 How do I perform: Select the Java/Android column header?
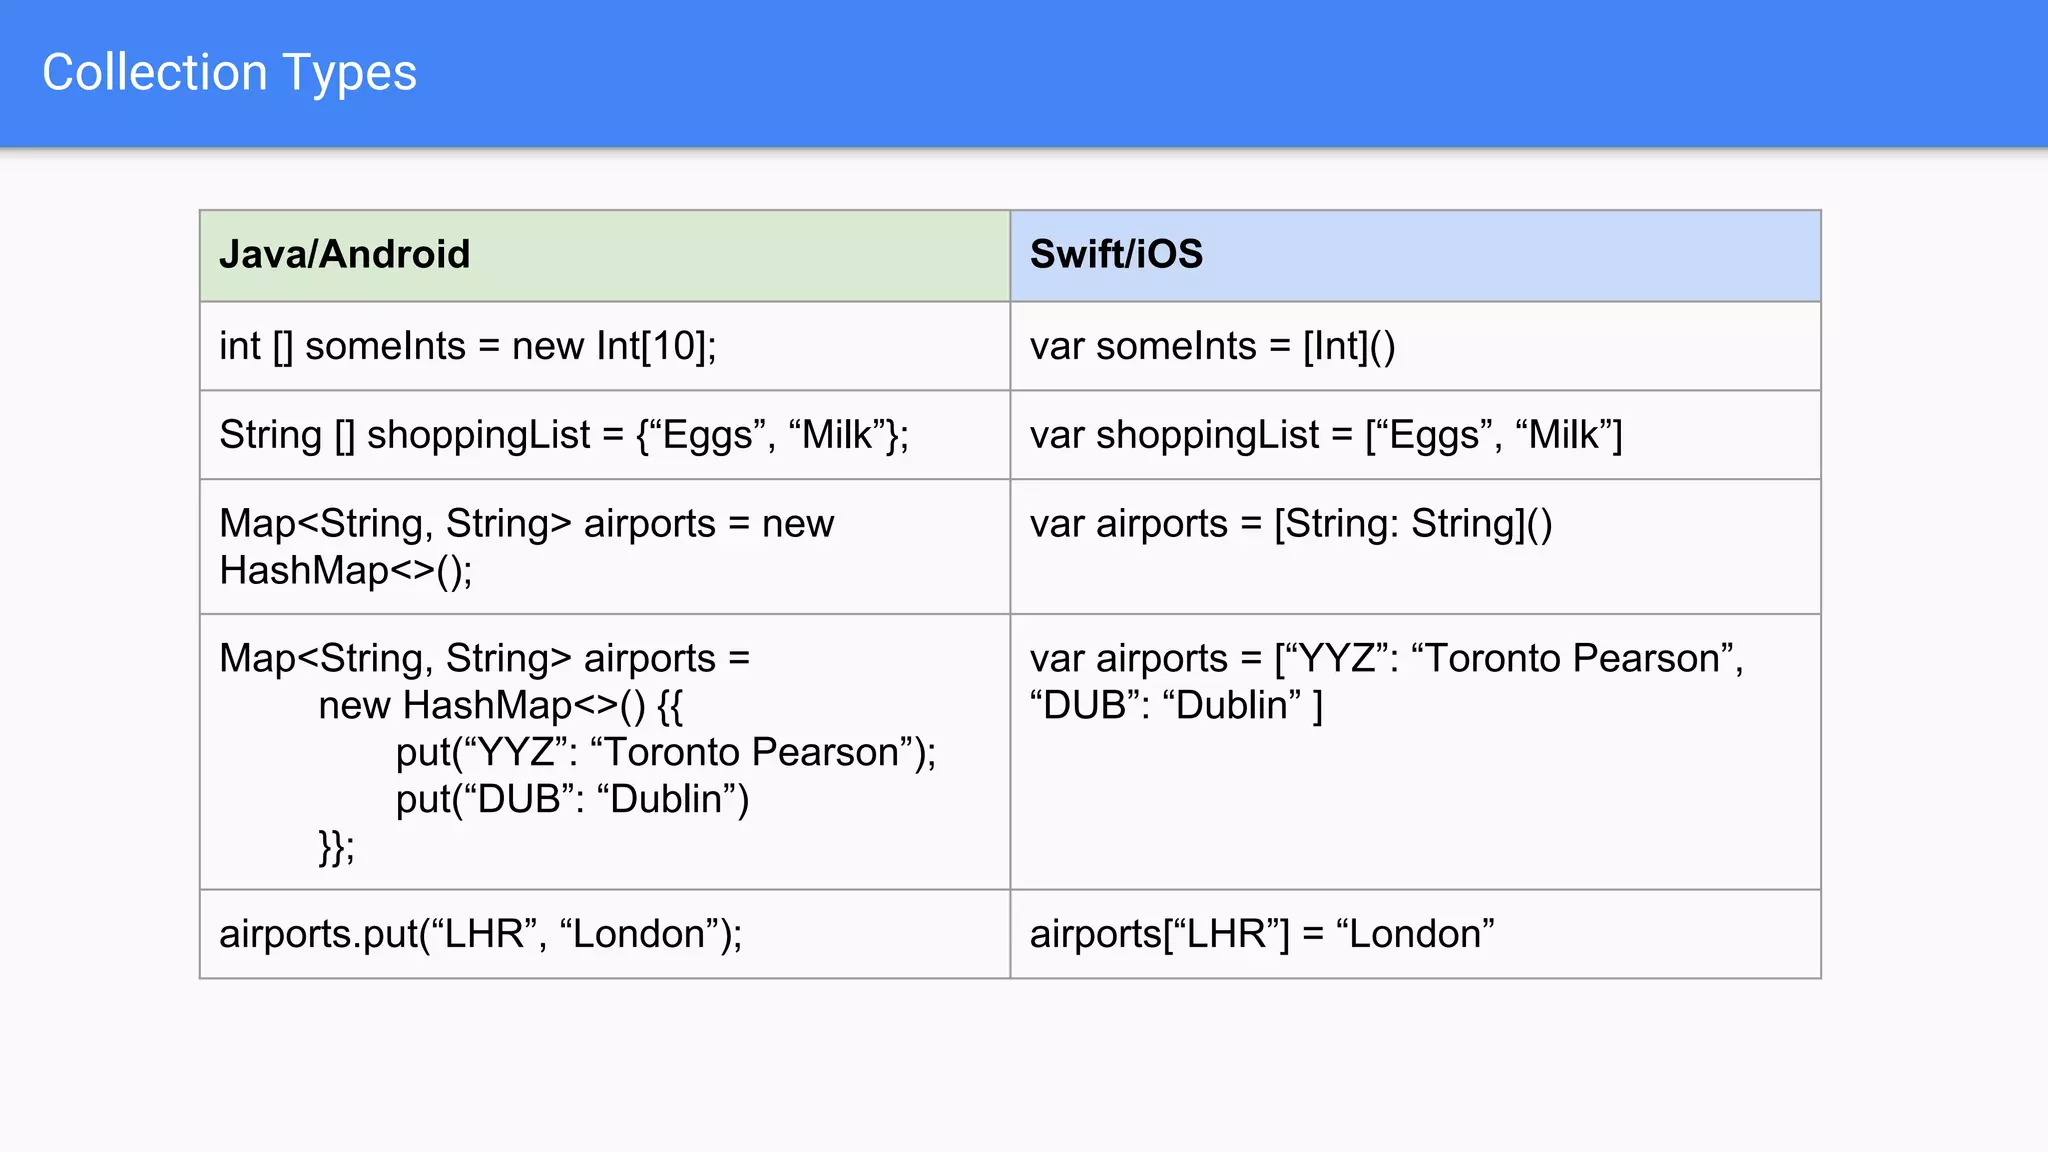344,254
